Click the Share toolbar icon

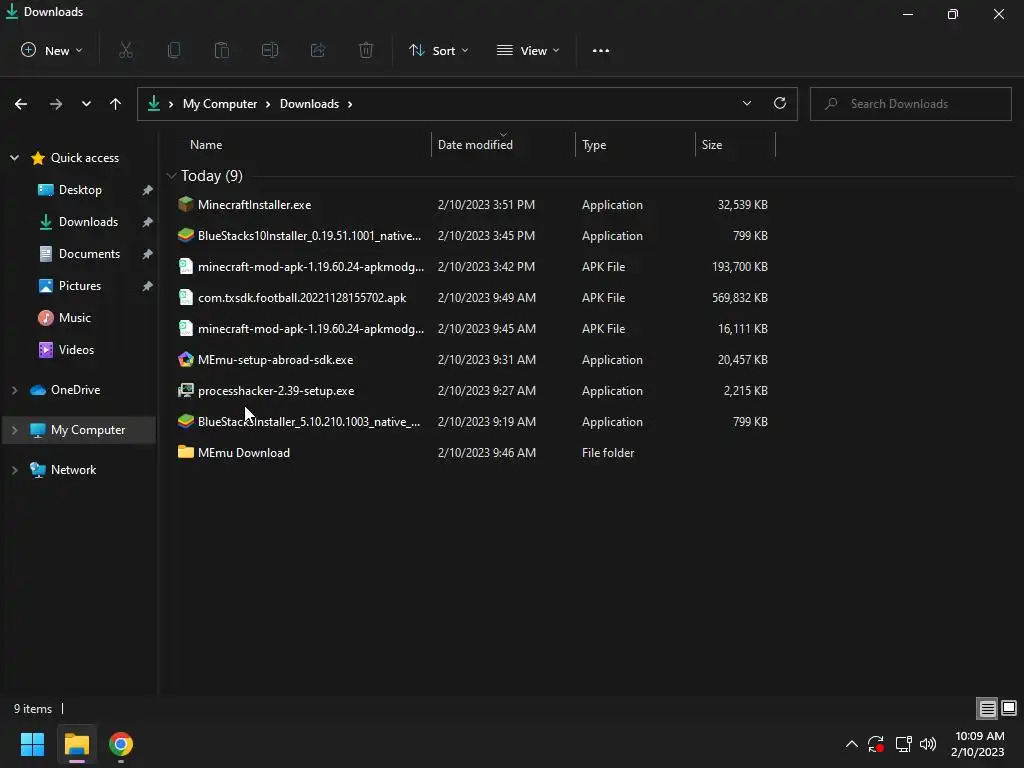pyautogui.click(x=318, y=50)
